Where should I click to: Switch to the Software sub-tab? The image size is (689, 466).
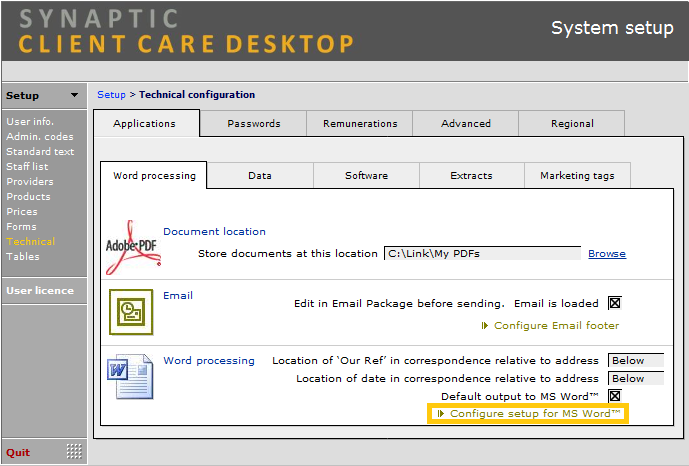point(366,175)
